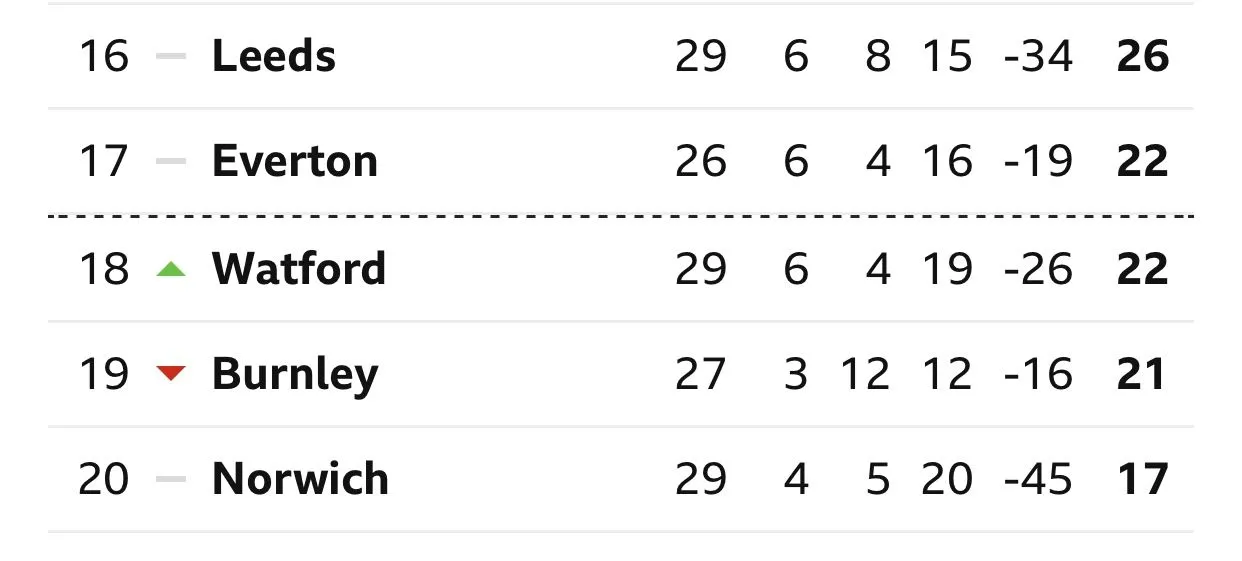1242x561 pixels.
Task: Click the red down arrow beside Burnley
Action: tap(172, 374)
